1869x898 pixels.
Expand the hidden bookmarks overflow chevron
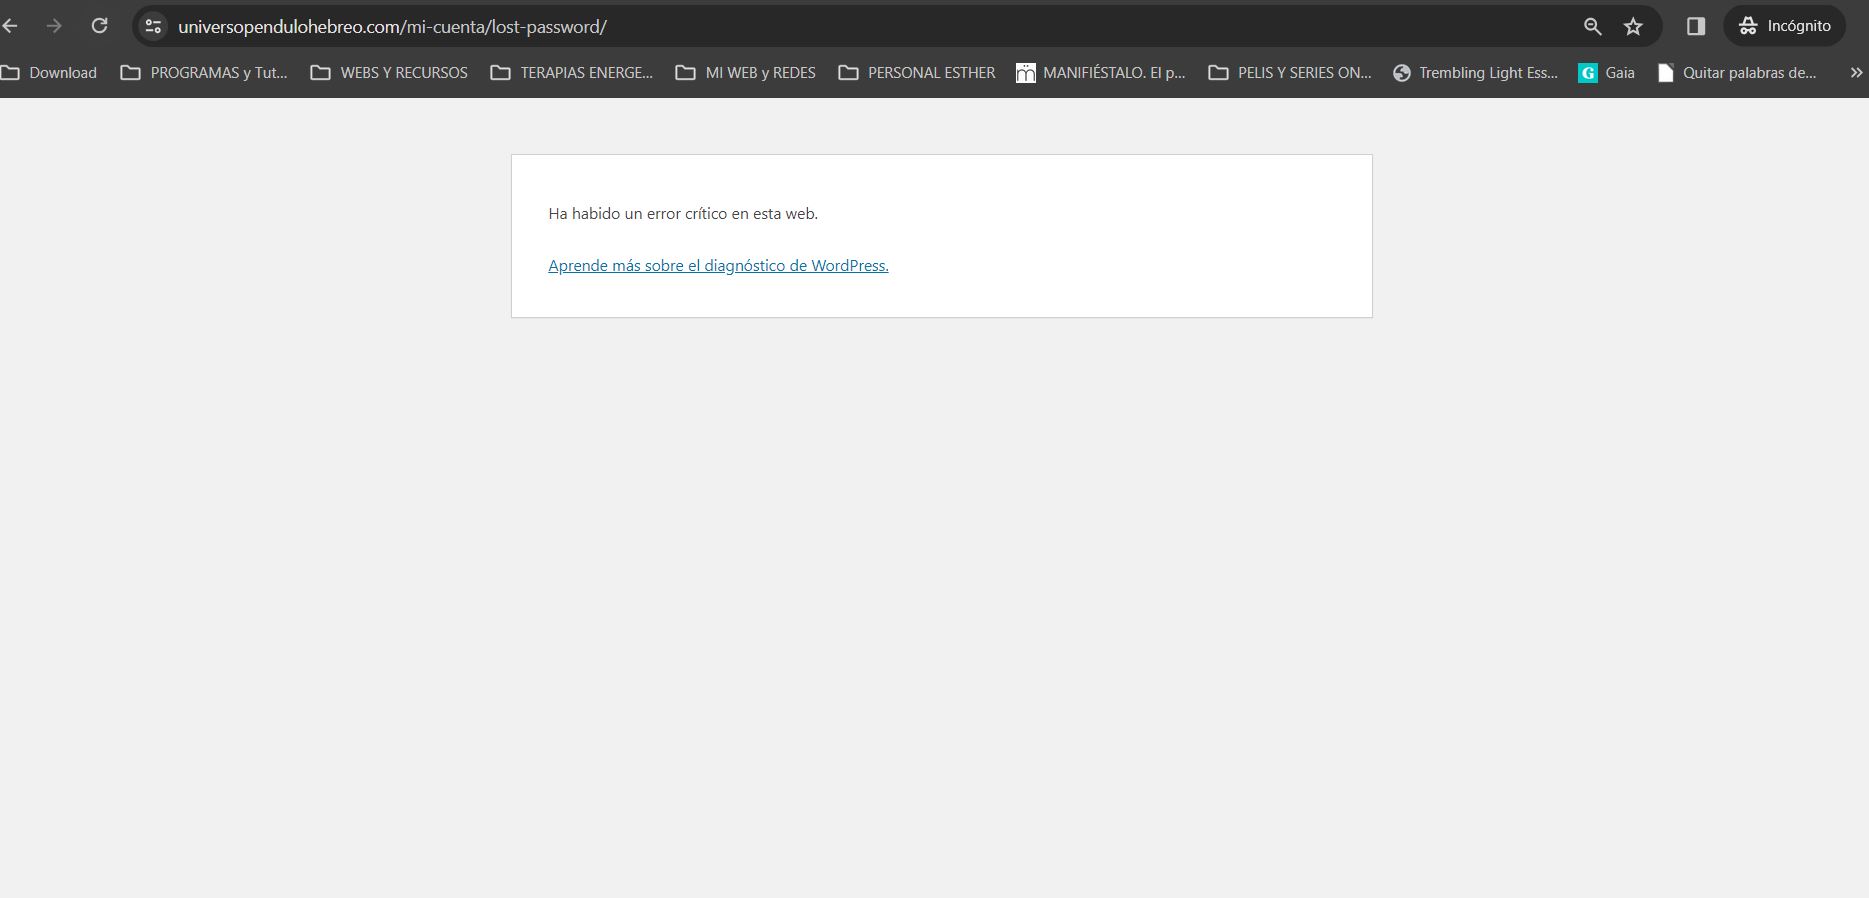point(1856,73)
